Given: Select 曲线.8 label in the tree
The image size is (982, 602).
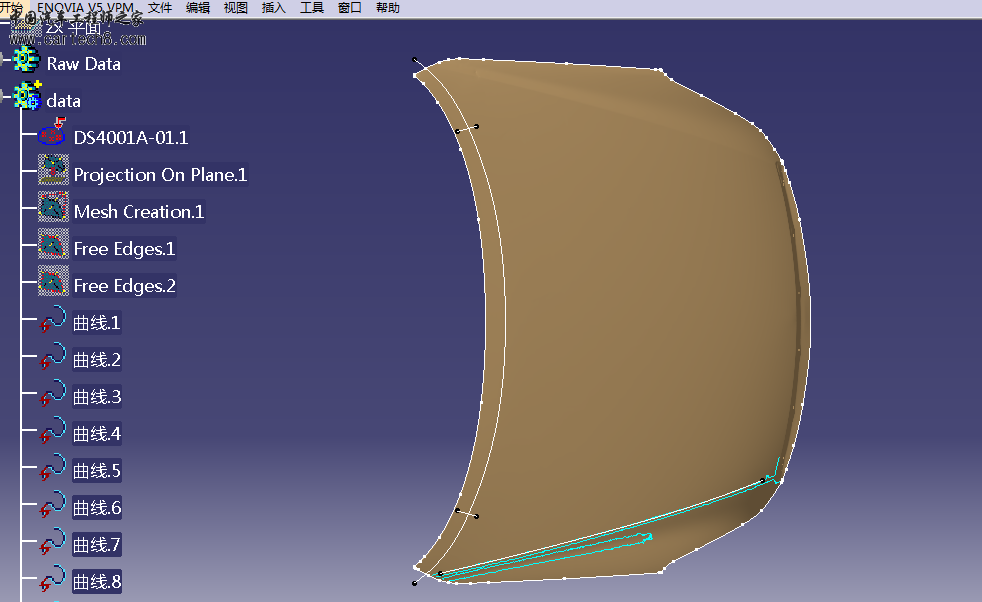Looking at the screenshot, I should [97, 582].
